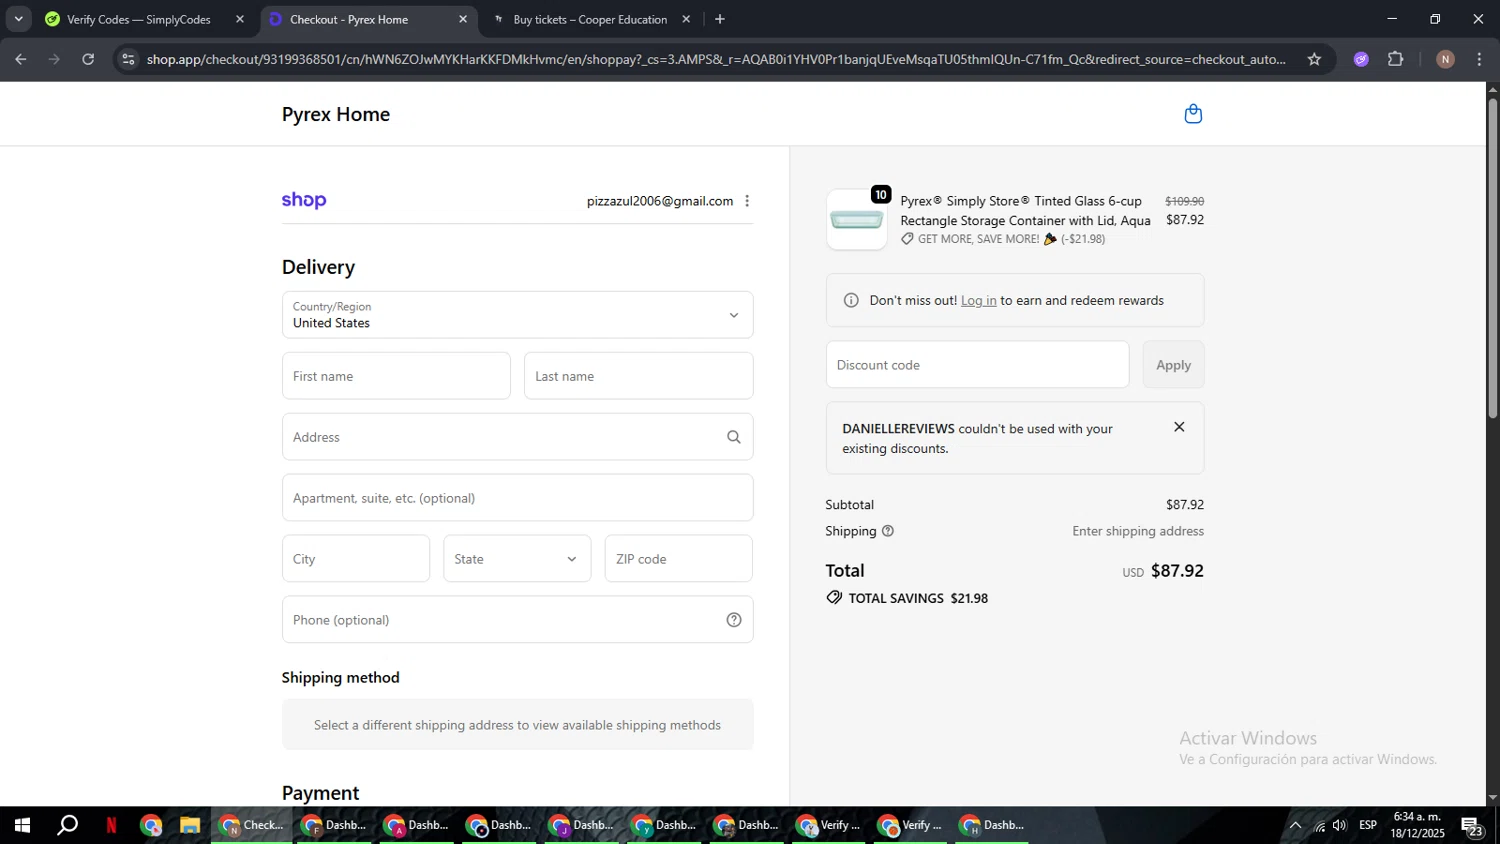Open the notification center icon

1472,826
